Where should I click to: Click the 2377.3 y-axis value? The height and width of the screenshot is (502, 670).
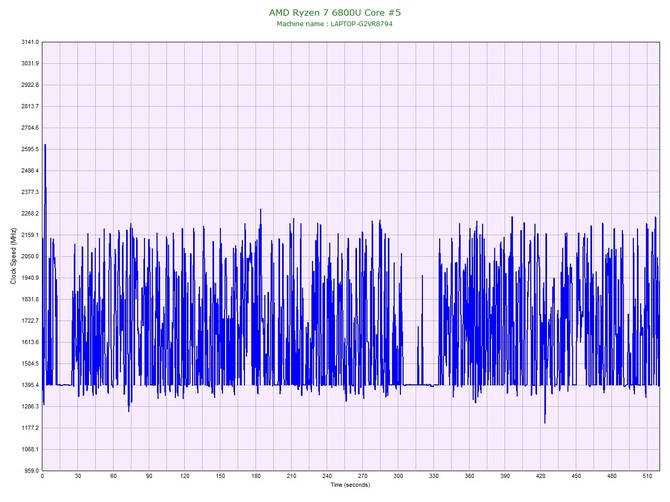pyautogui.click(x=30, y=192)
